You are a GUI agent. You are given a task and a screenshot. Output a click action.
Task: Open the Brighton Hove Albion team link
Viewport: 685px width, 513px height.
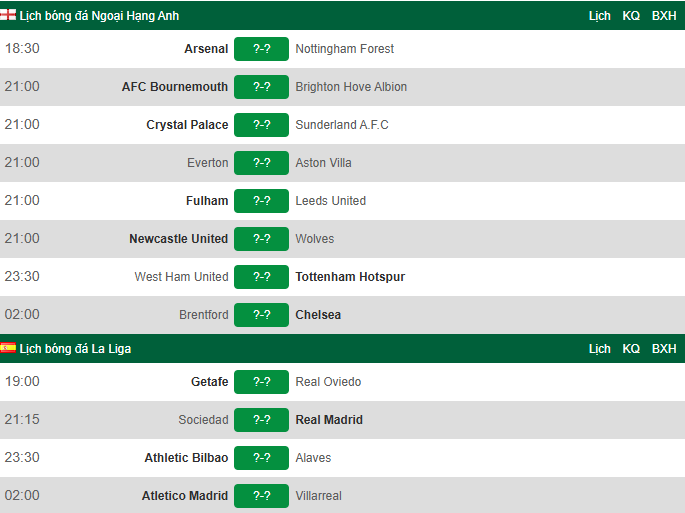coord(351,87)
